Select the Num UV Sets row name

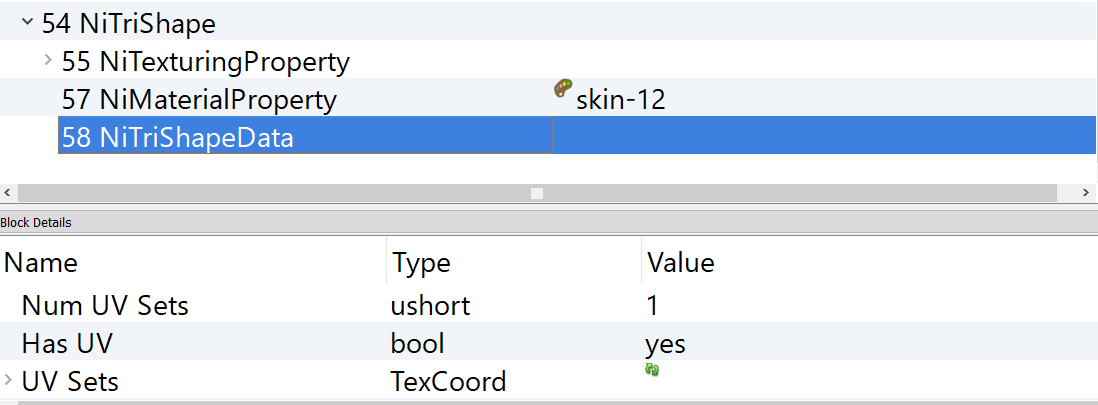[x=105, y=306]
